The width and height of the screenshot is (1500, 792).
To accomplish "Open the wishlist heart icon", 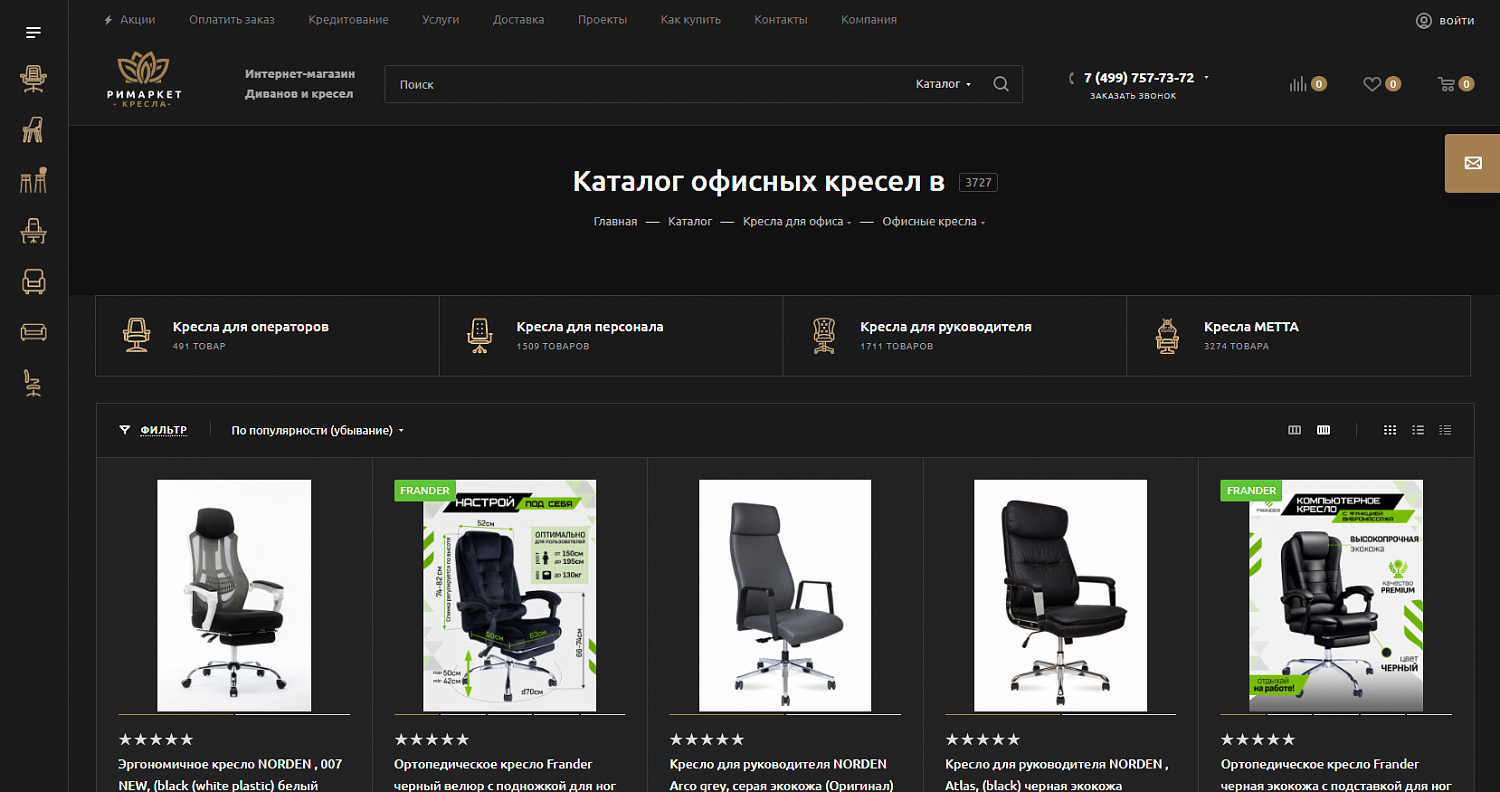I will [1372, 84].
